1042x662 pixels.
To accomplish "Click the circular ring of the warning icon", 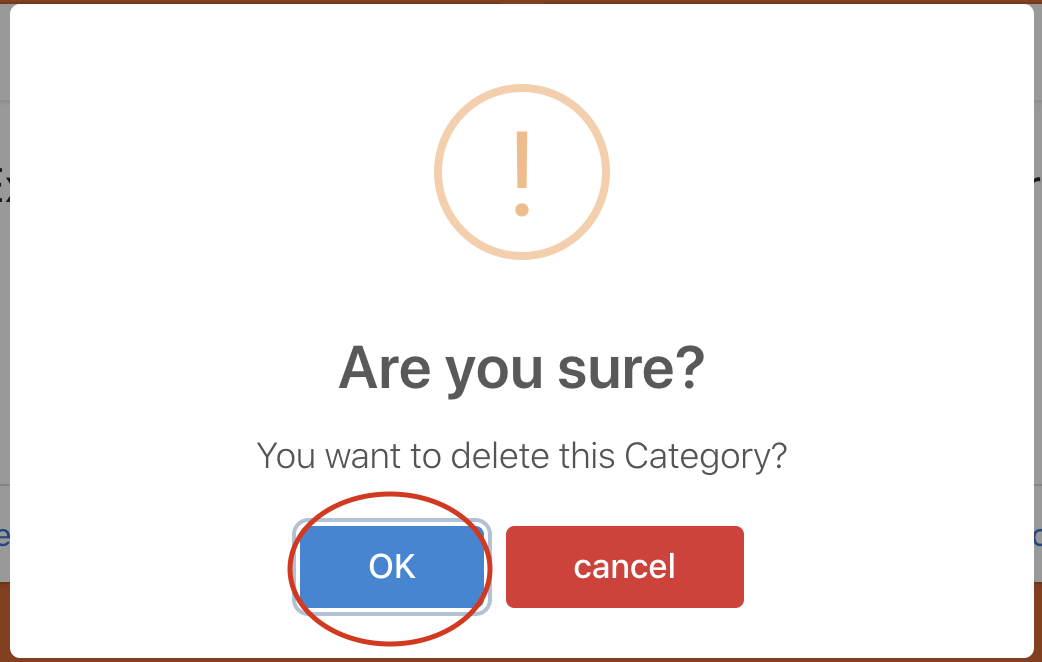I will [440, 173].
